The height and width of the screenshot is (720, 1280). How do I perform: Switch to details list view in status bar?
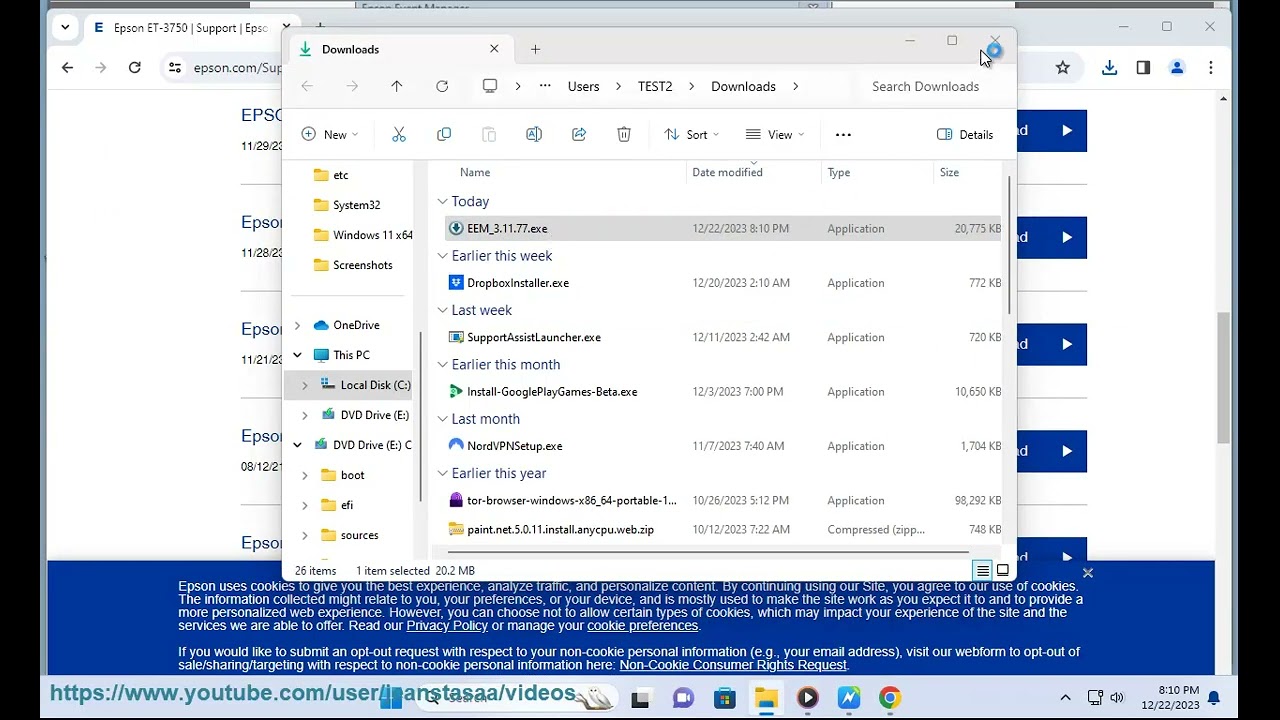coord(983,571)
